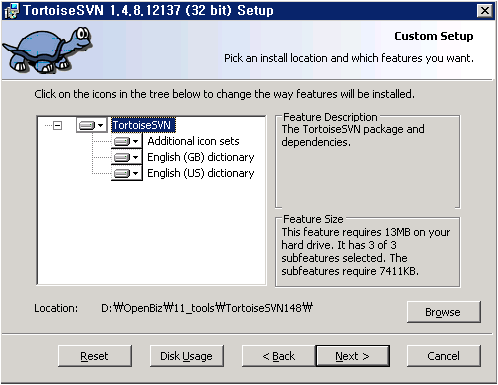
Task: Select the English (GB) dictionary feature
Action: [201, 157]
